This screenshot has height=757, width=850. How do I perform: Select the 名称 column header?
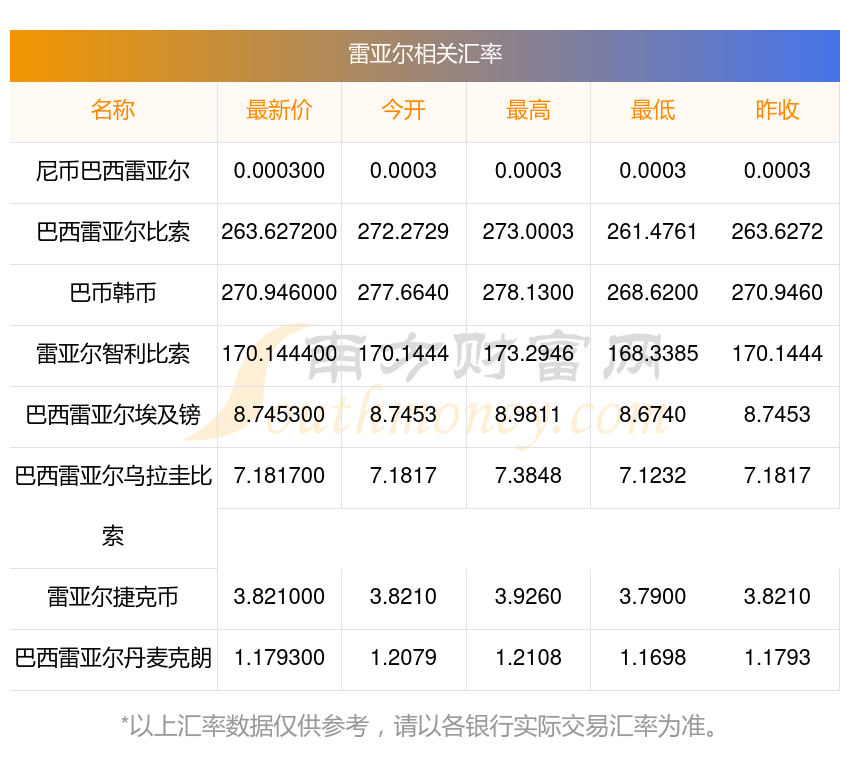113,110
